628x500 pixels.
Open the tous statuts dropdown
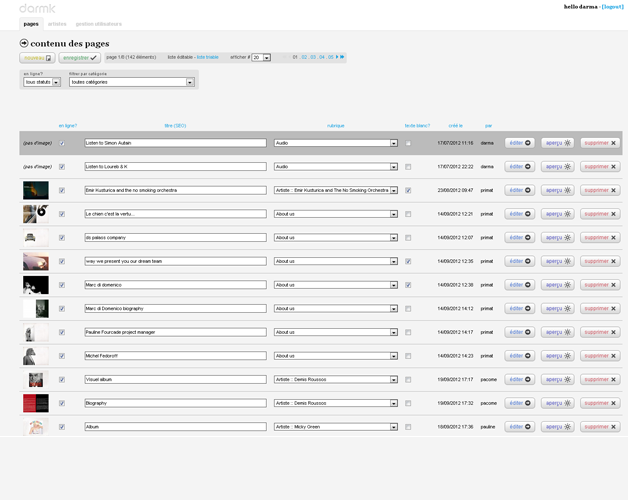click(42, 82)
